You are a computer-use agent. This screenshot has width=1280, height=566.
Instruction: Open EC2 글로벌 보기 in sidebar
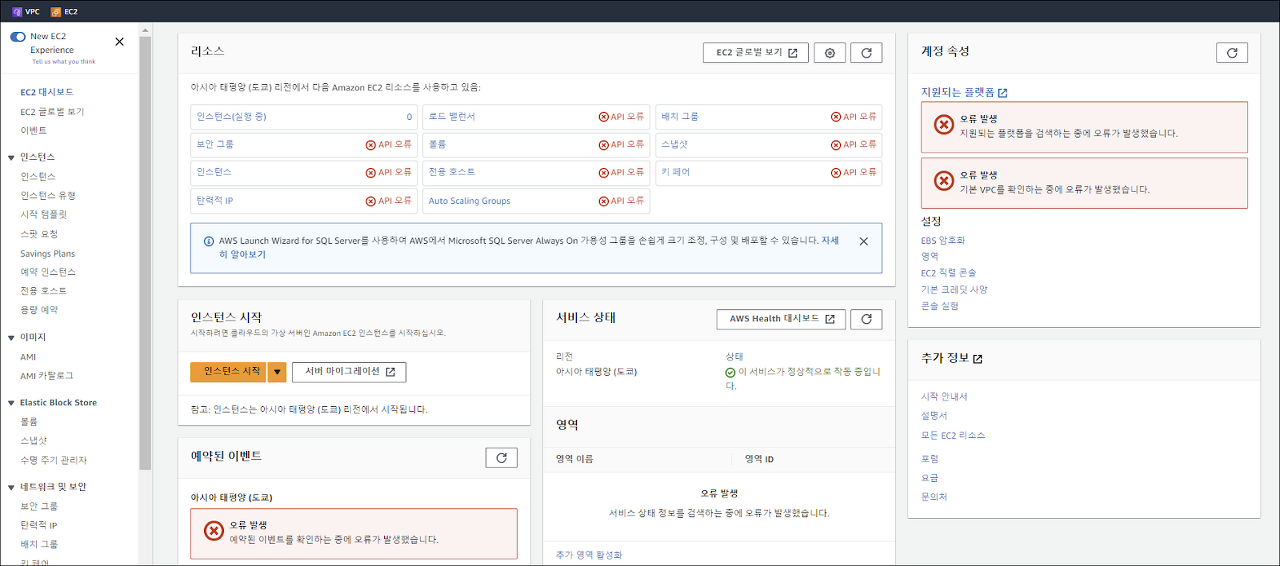(x=52, y=111)
